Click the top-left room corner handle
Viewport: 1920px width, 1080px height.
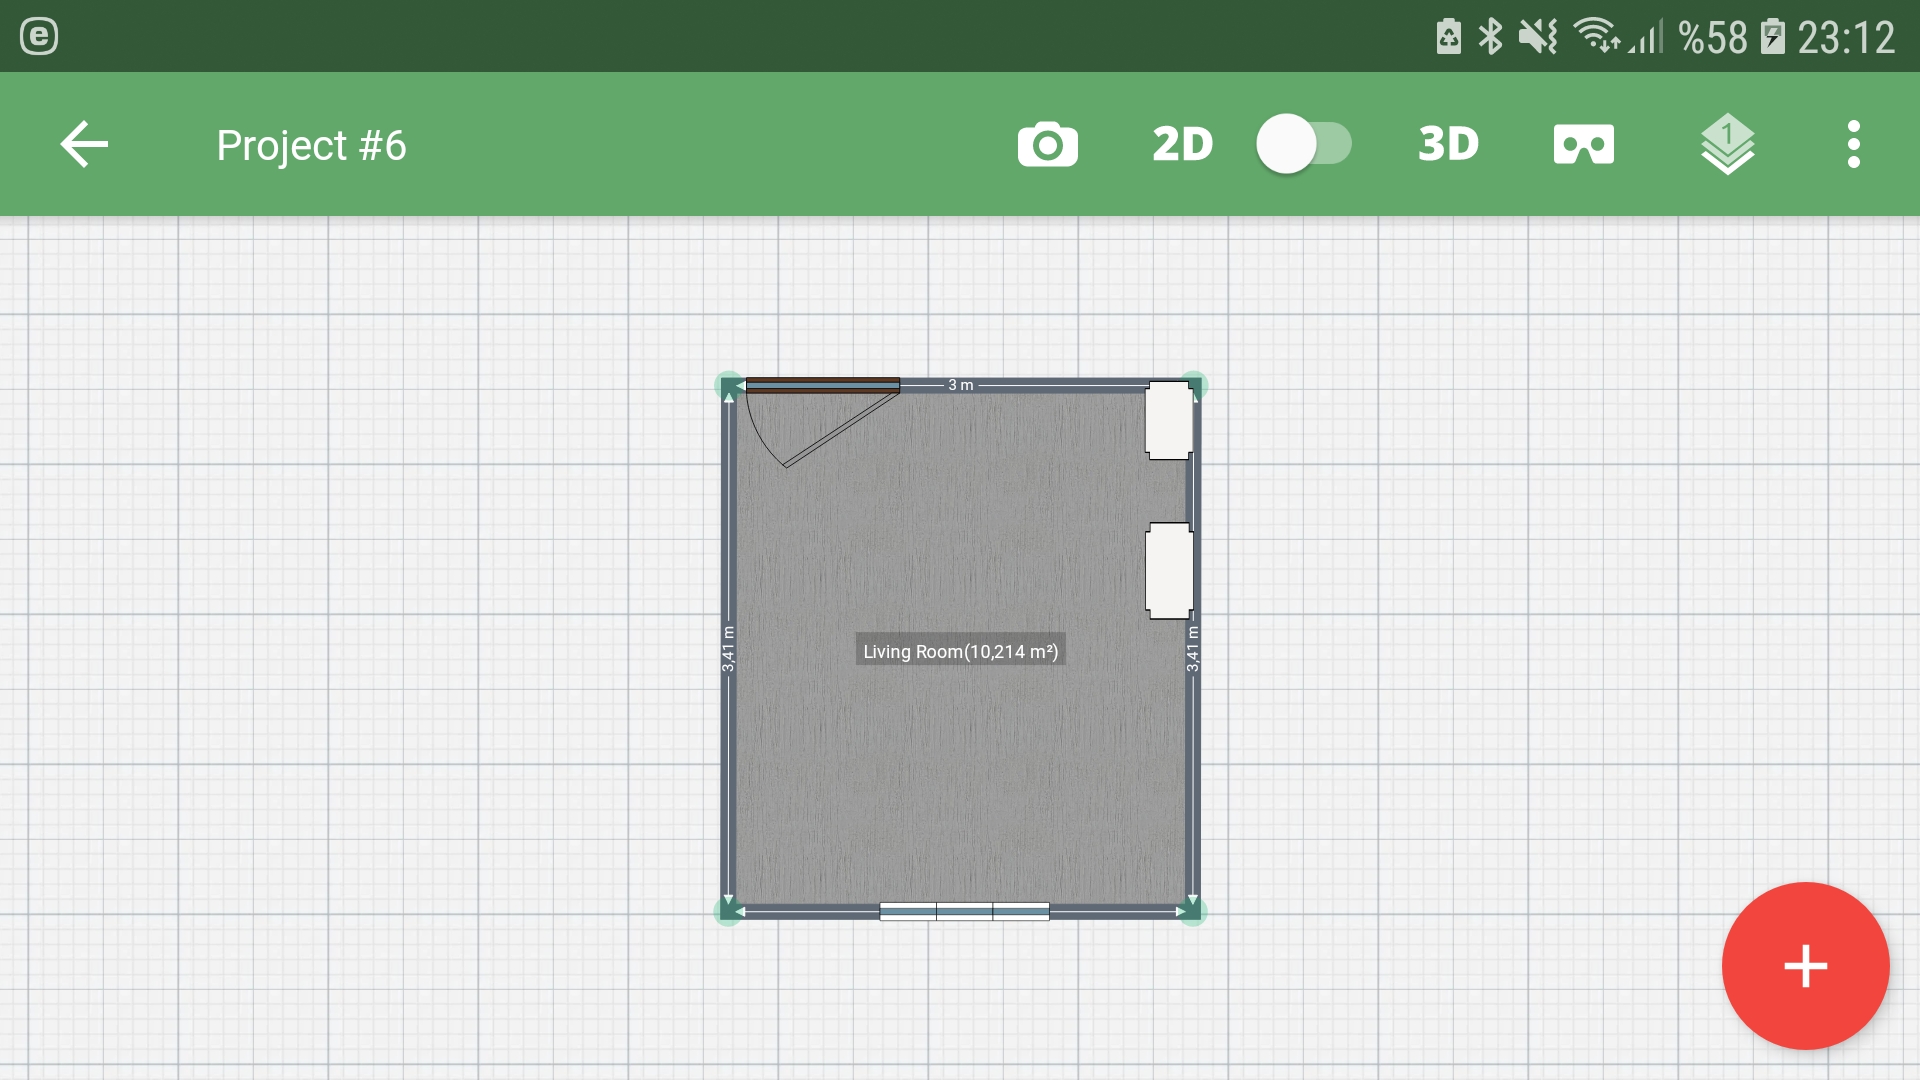[x=729, y=386]
